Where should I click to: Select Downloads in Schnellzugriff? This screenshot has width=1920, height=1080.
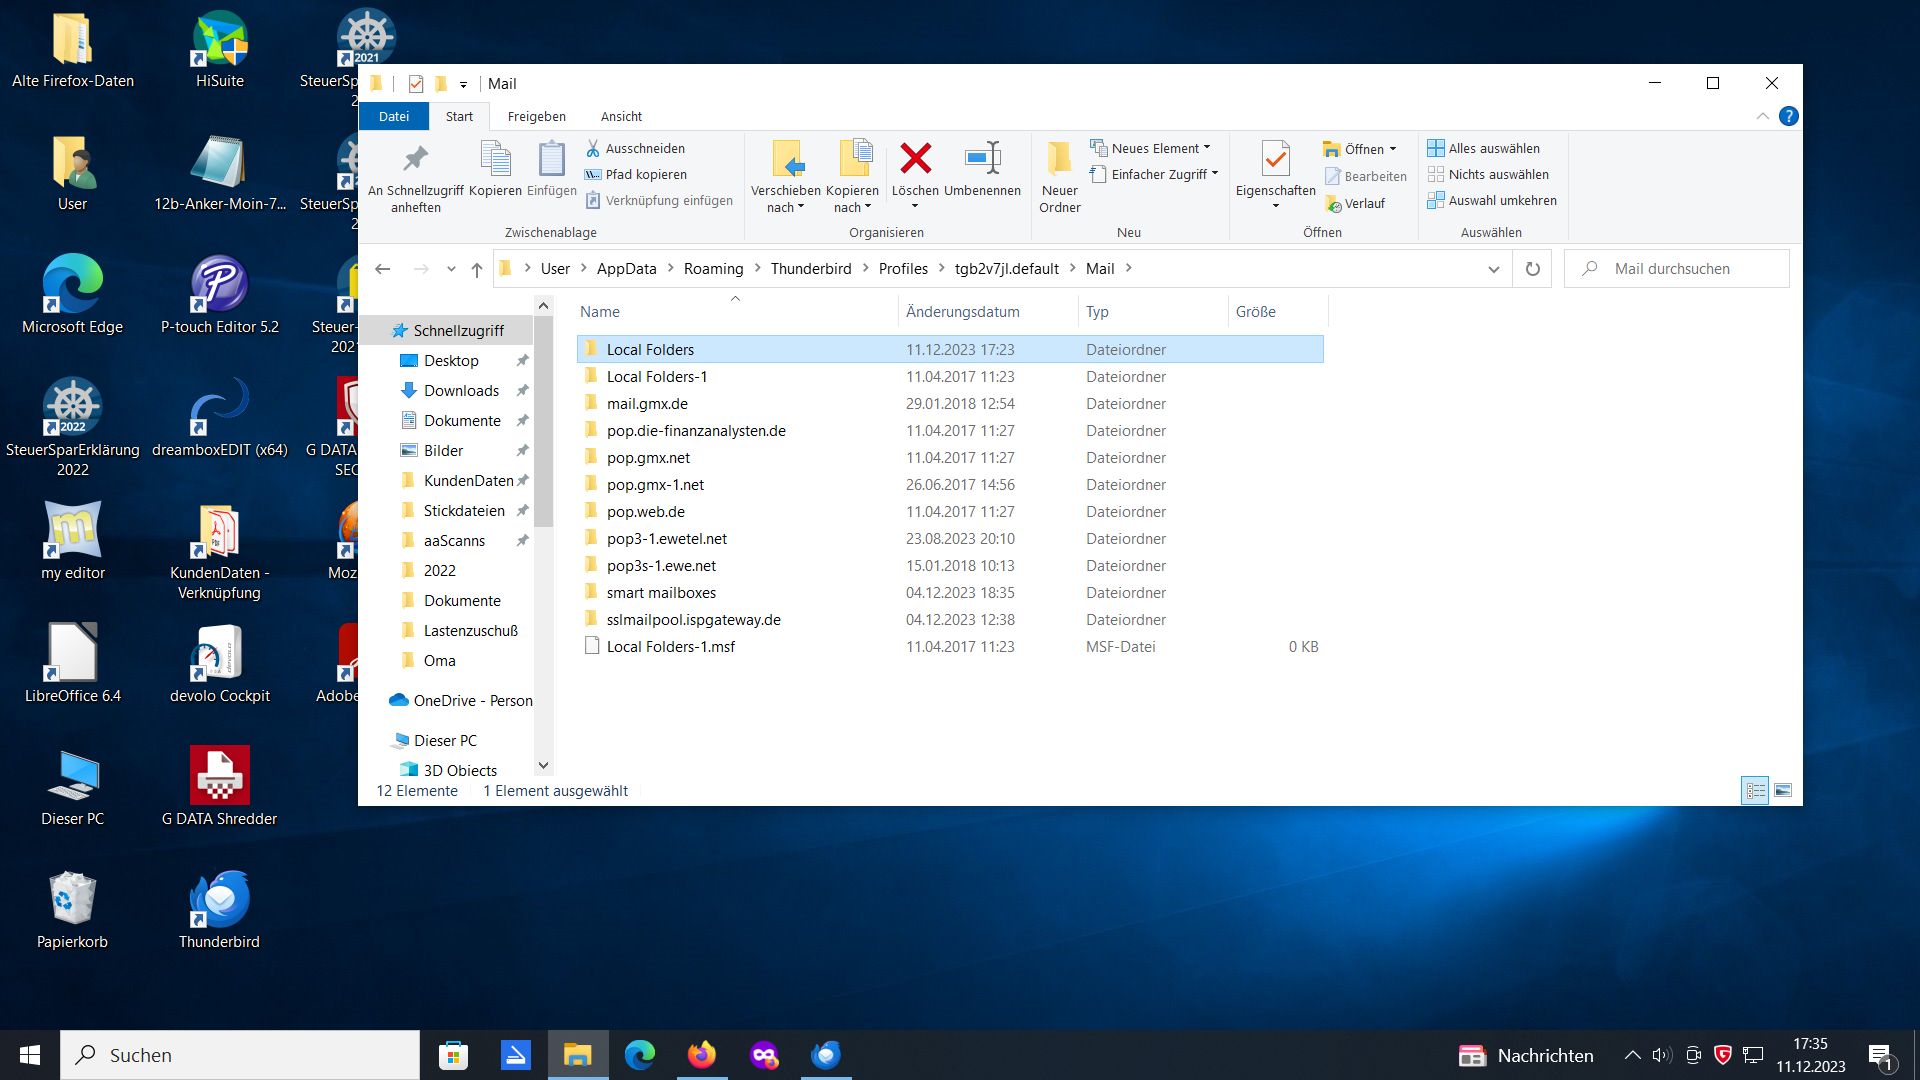click(x=461, y=391)
